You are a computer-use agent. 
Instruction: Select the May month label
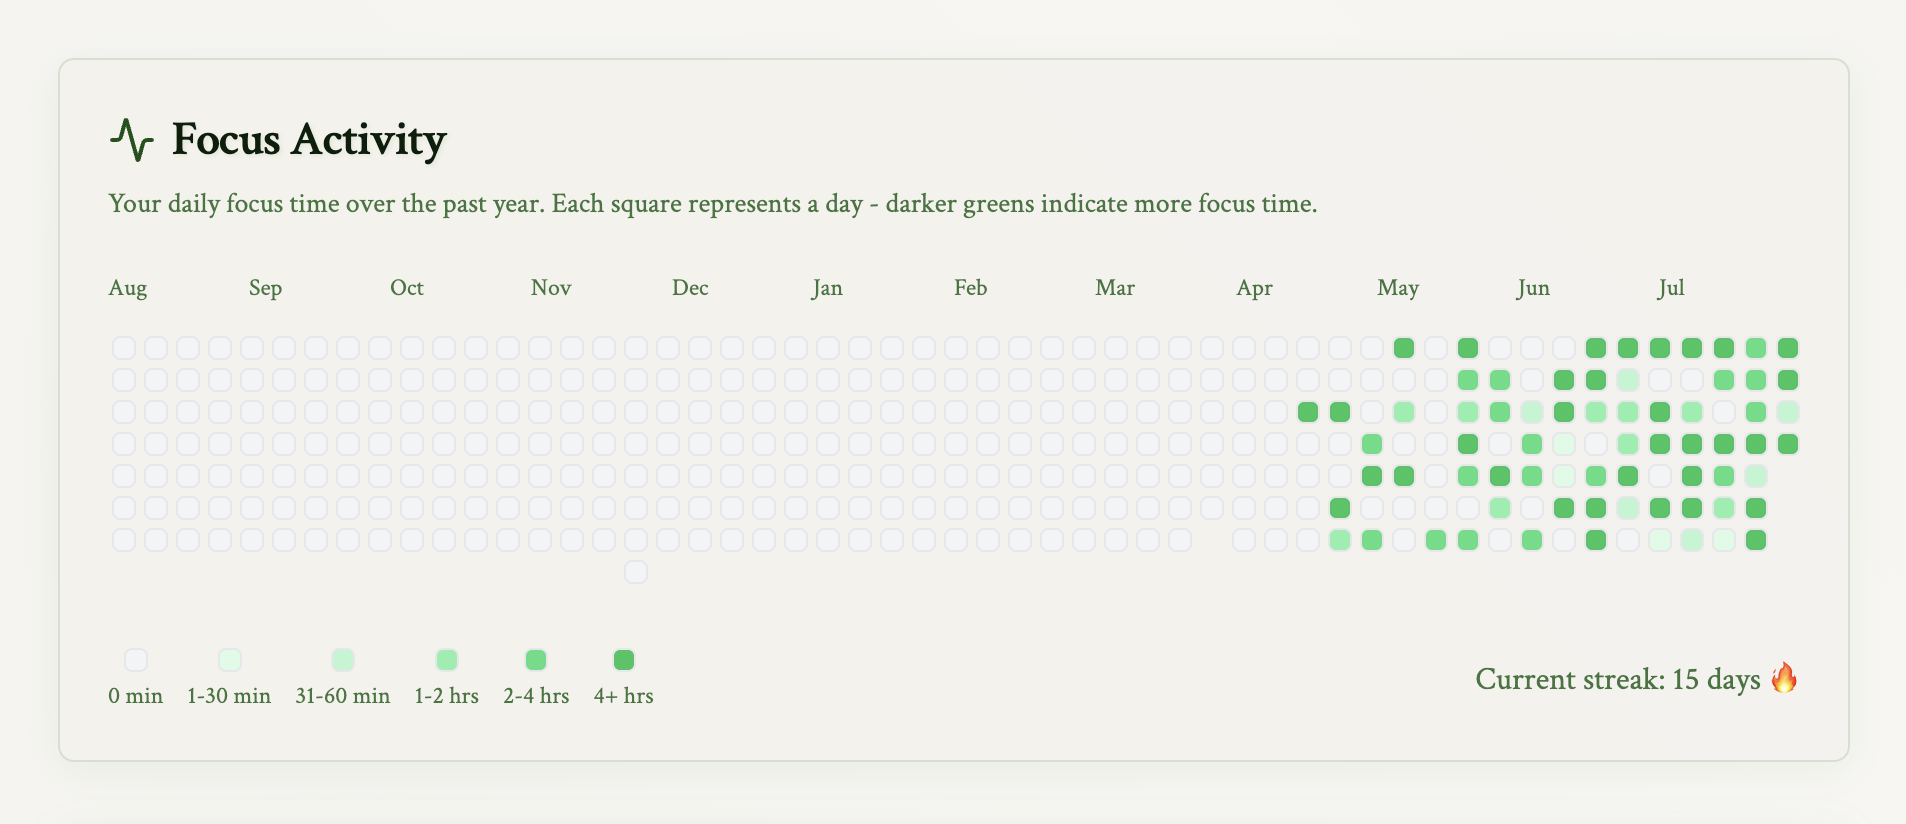(1398, 288)
